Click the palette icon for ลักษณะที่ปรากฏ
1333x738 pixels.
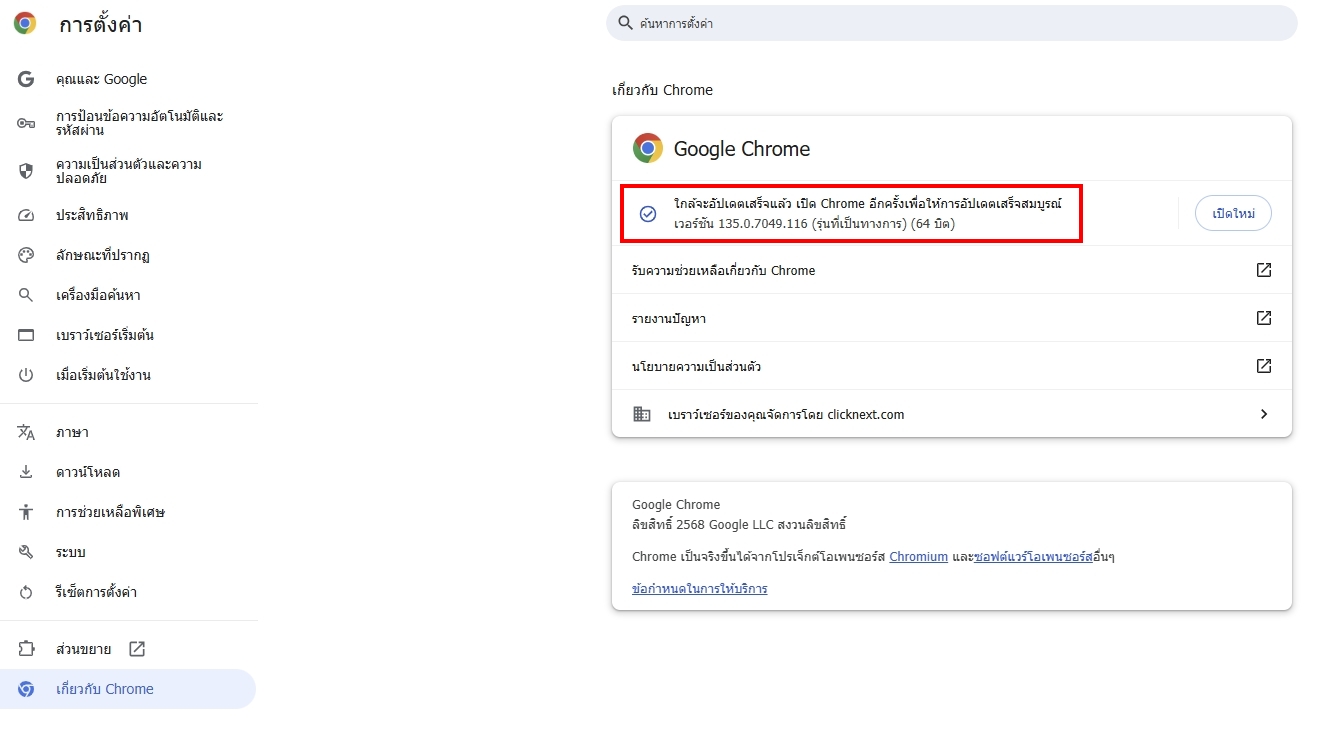pos(26,255)
